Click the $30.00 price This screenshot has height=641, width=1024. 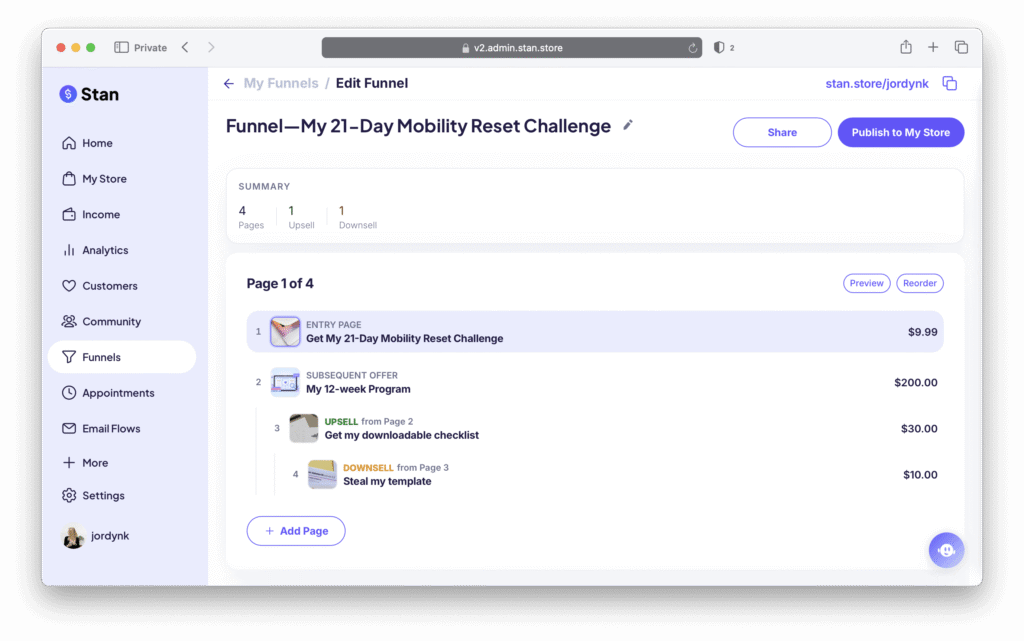tap(919, 429)
